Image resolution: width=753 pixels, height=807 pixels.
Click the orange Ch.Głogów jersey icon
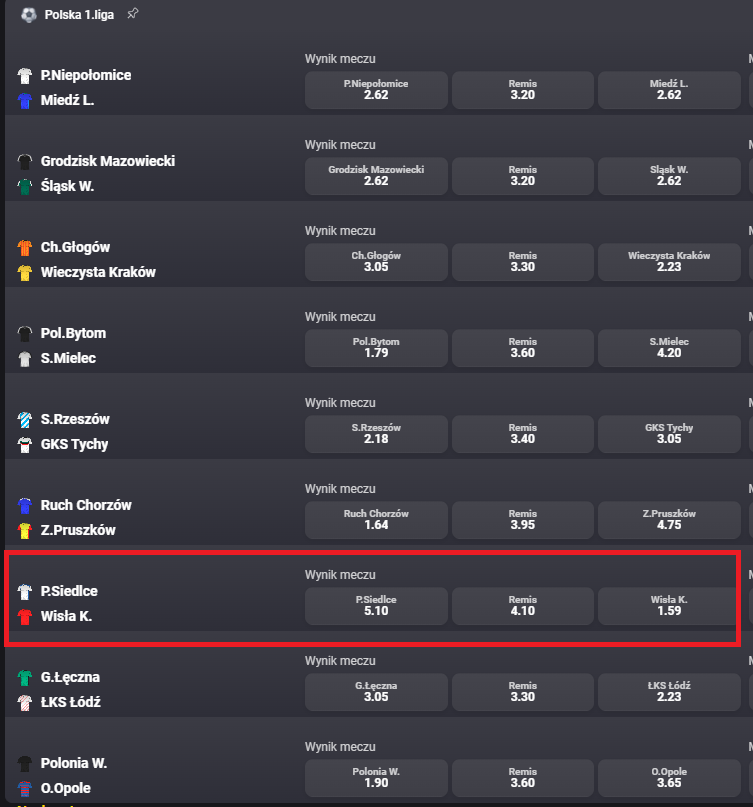coord(25,248)
